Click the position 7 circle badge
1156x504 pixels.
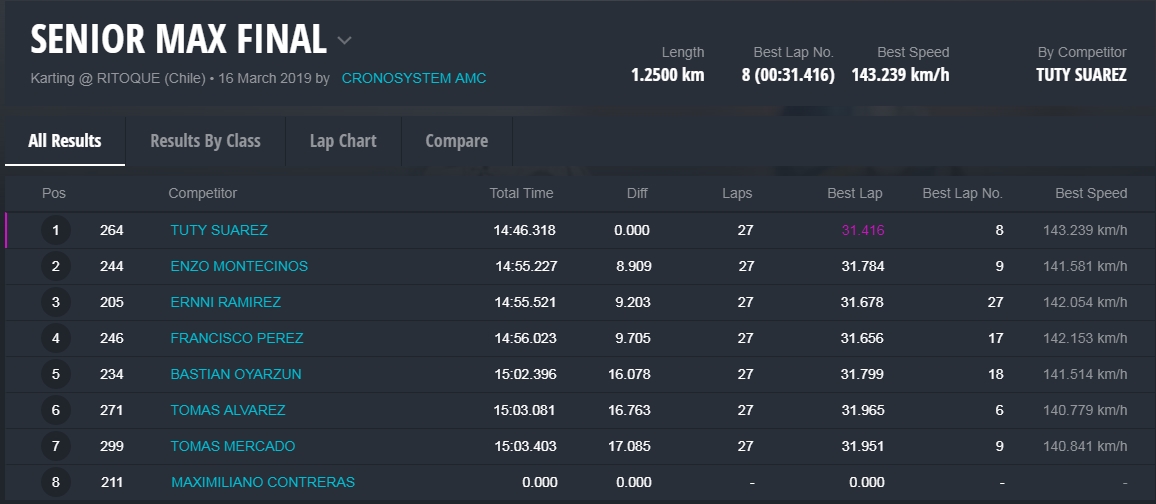[x=56, y=446]
